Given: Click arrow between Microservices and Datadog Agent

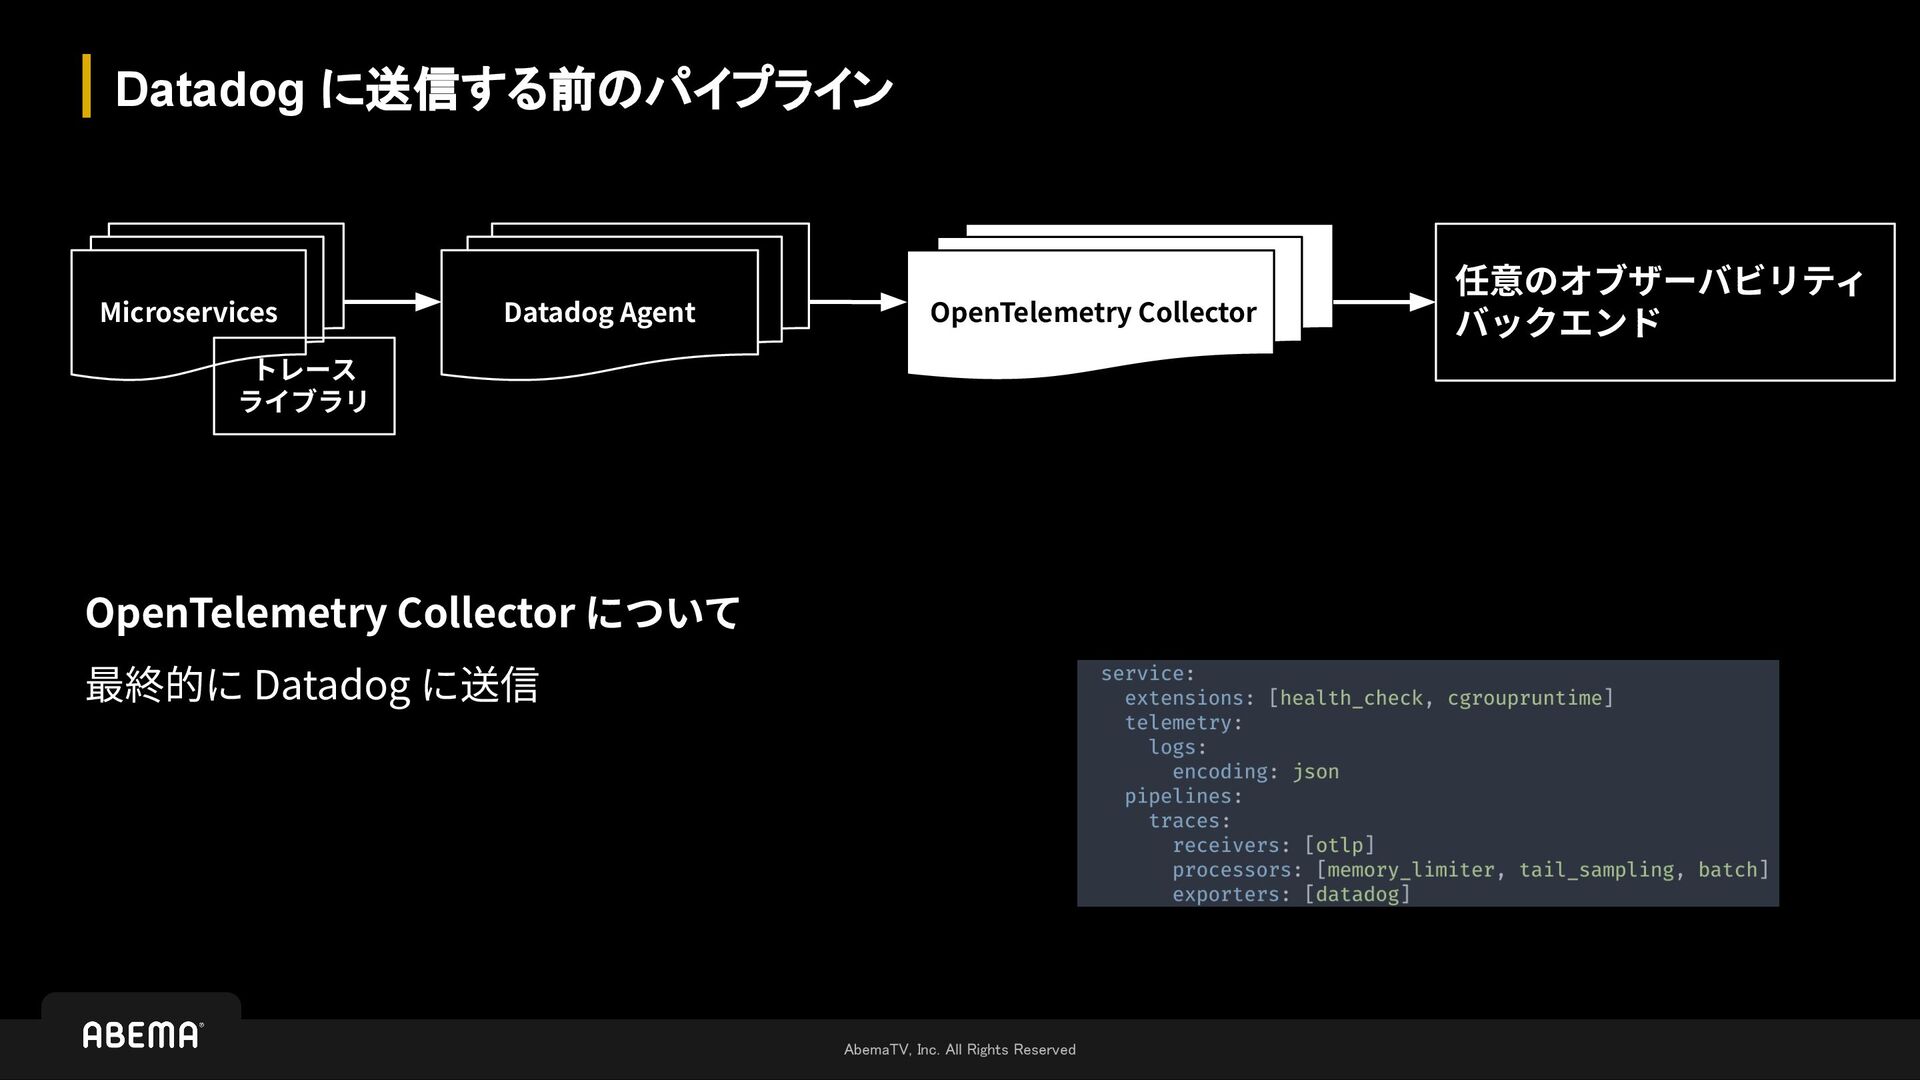Looking at the screenshot, I should (x=391, y=301).
